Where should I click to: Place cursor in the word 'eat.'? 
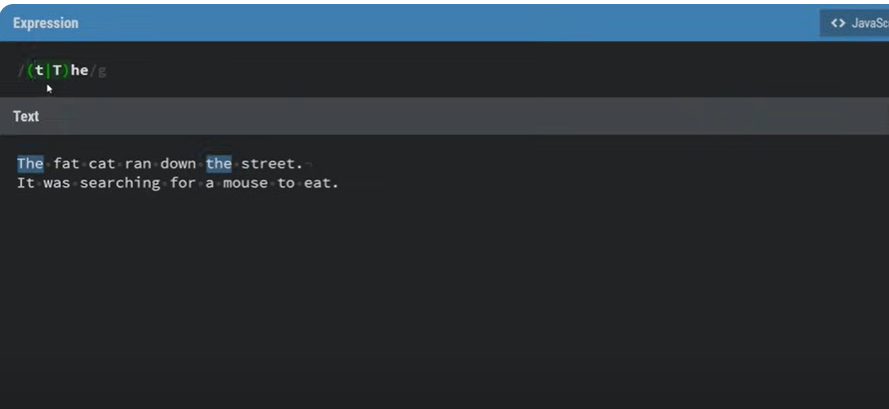coord(321,183)
